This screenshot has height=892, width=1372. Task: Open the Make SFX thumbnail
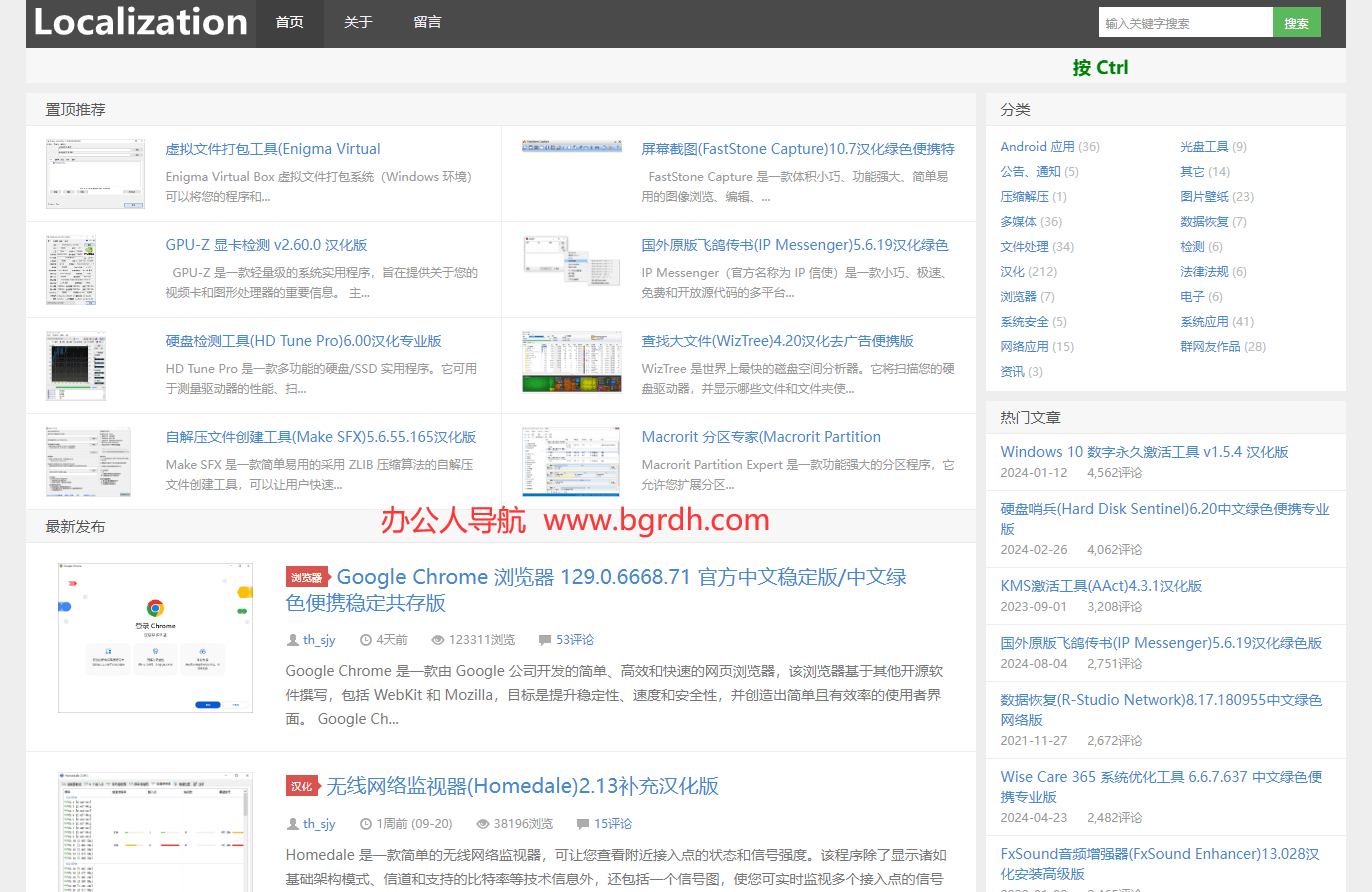88,462
